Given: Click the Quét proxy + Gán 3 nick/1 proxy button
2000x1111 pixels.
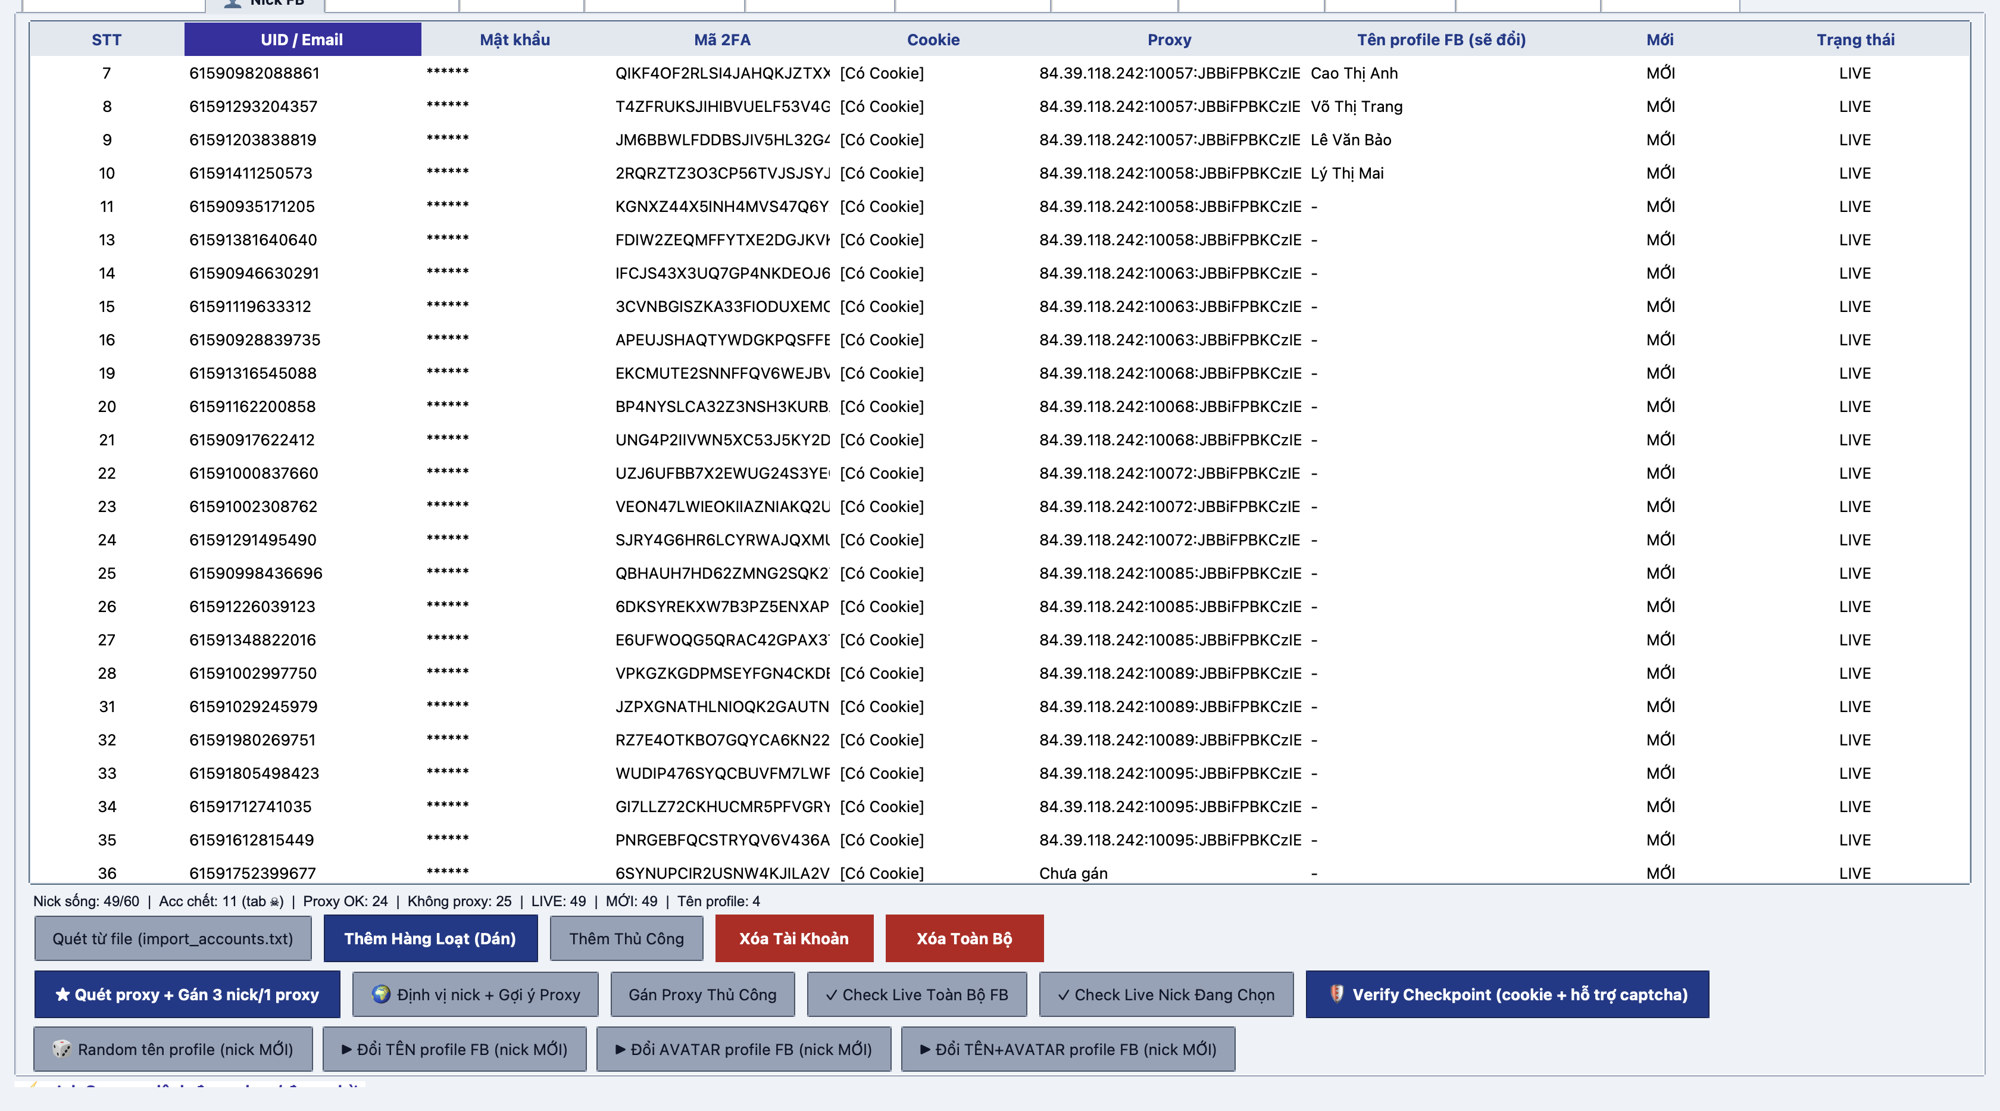Looking at the screenshot, I should [x=187, y=994].
